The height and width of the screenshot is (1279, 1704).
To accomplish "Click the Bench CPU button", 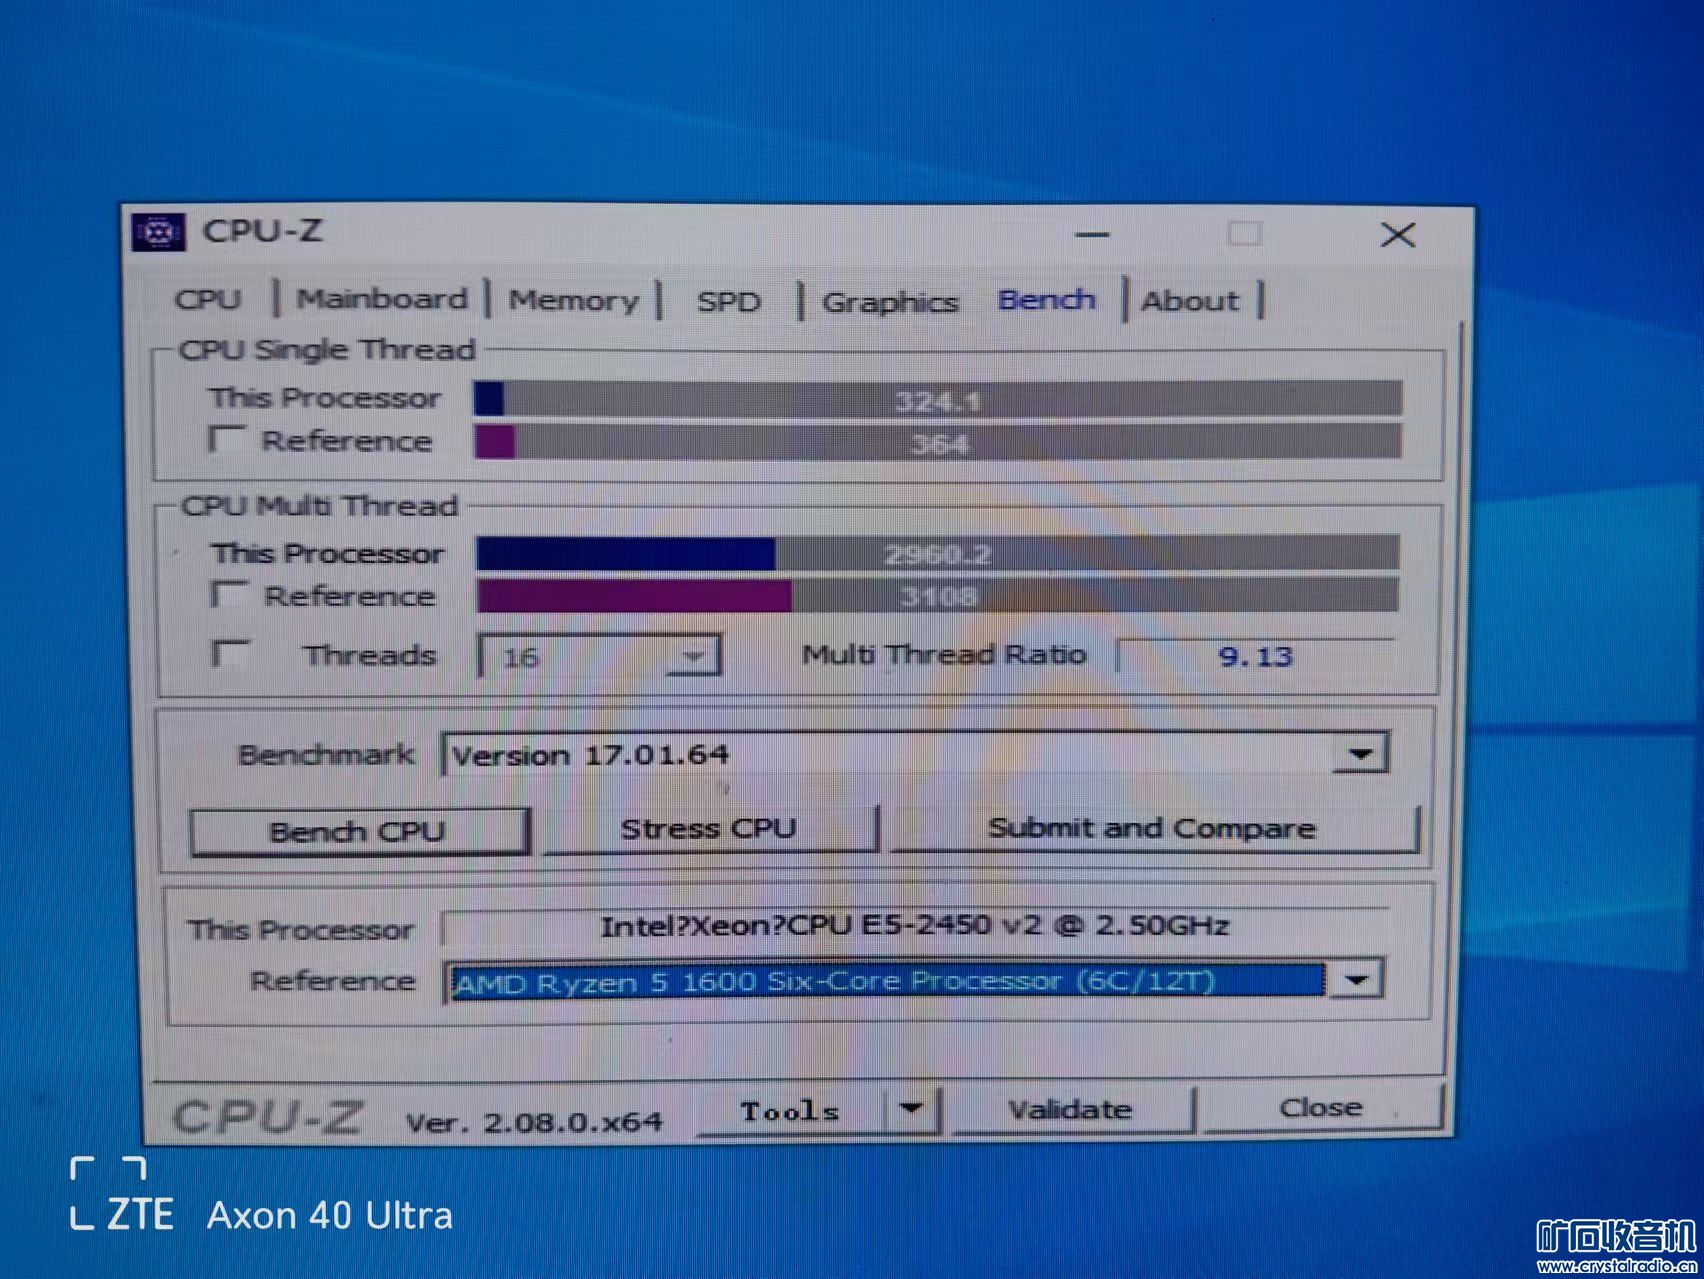I will 358,831.
